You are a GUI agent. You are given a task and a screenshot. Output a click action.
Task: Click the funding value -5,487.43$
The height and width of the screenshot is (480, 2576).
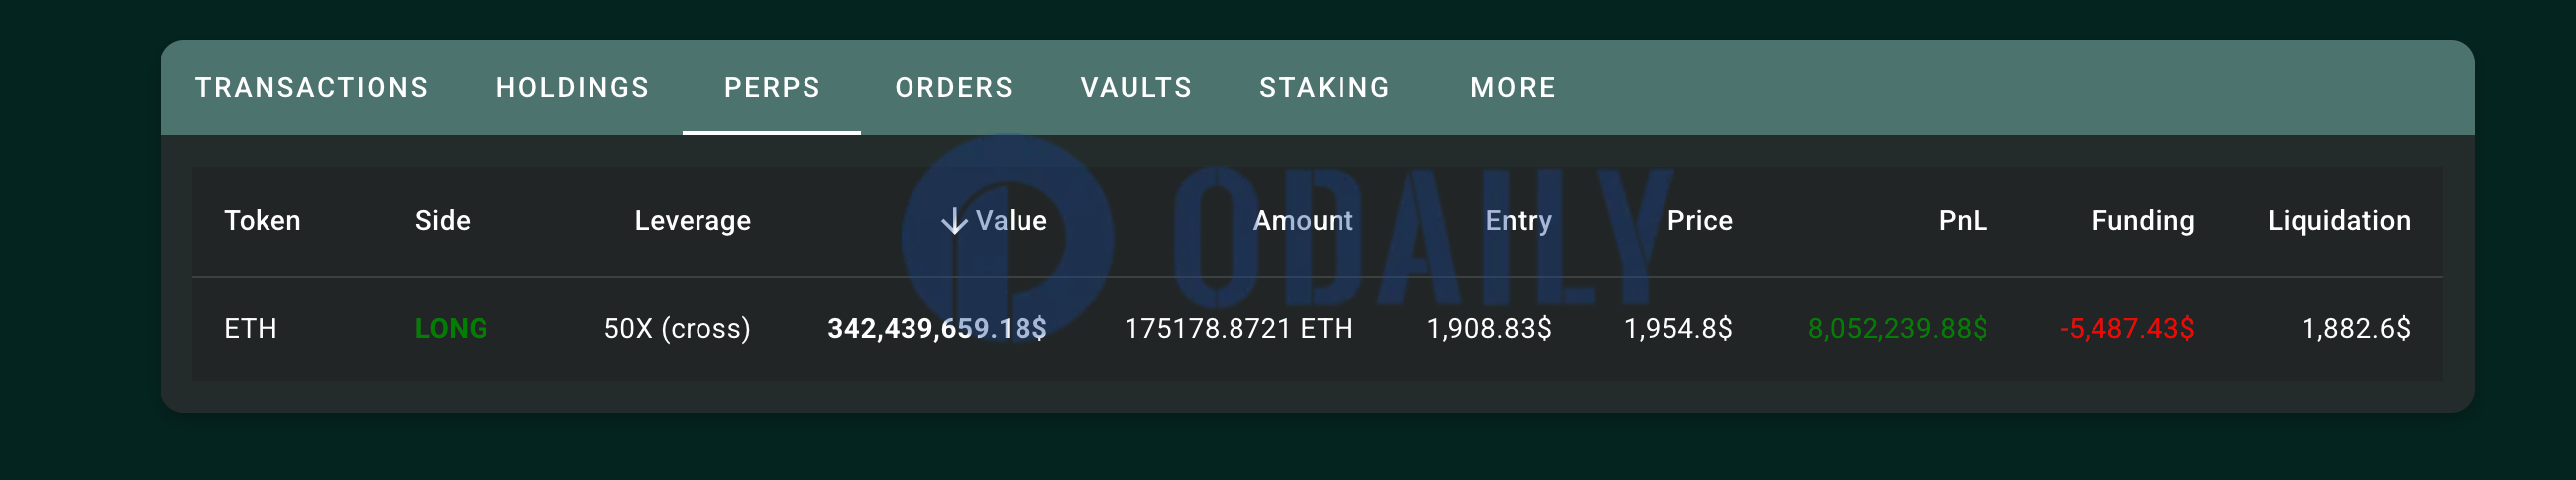[2126, 329]
